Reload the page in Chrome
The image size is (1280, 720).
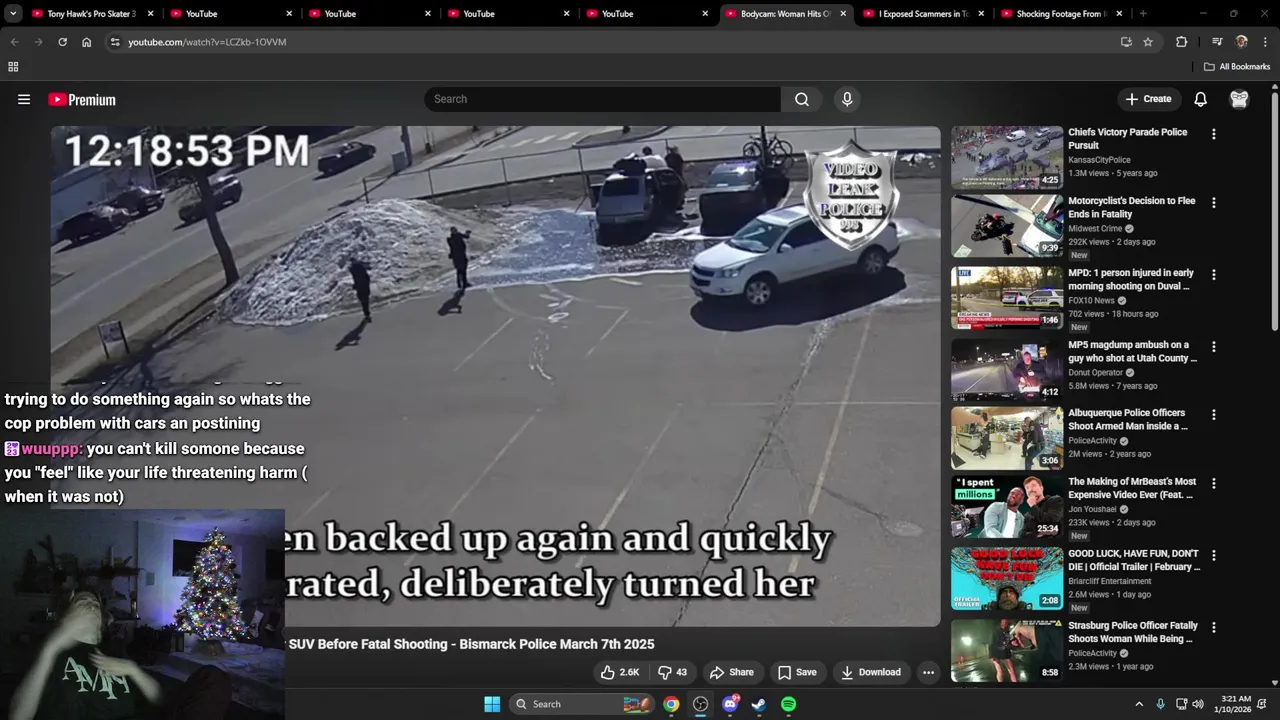tap(62, 42)
